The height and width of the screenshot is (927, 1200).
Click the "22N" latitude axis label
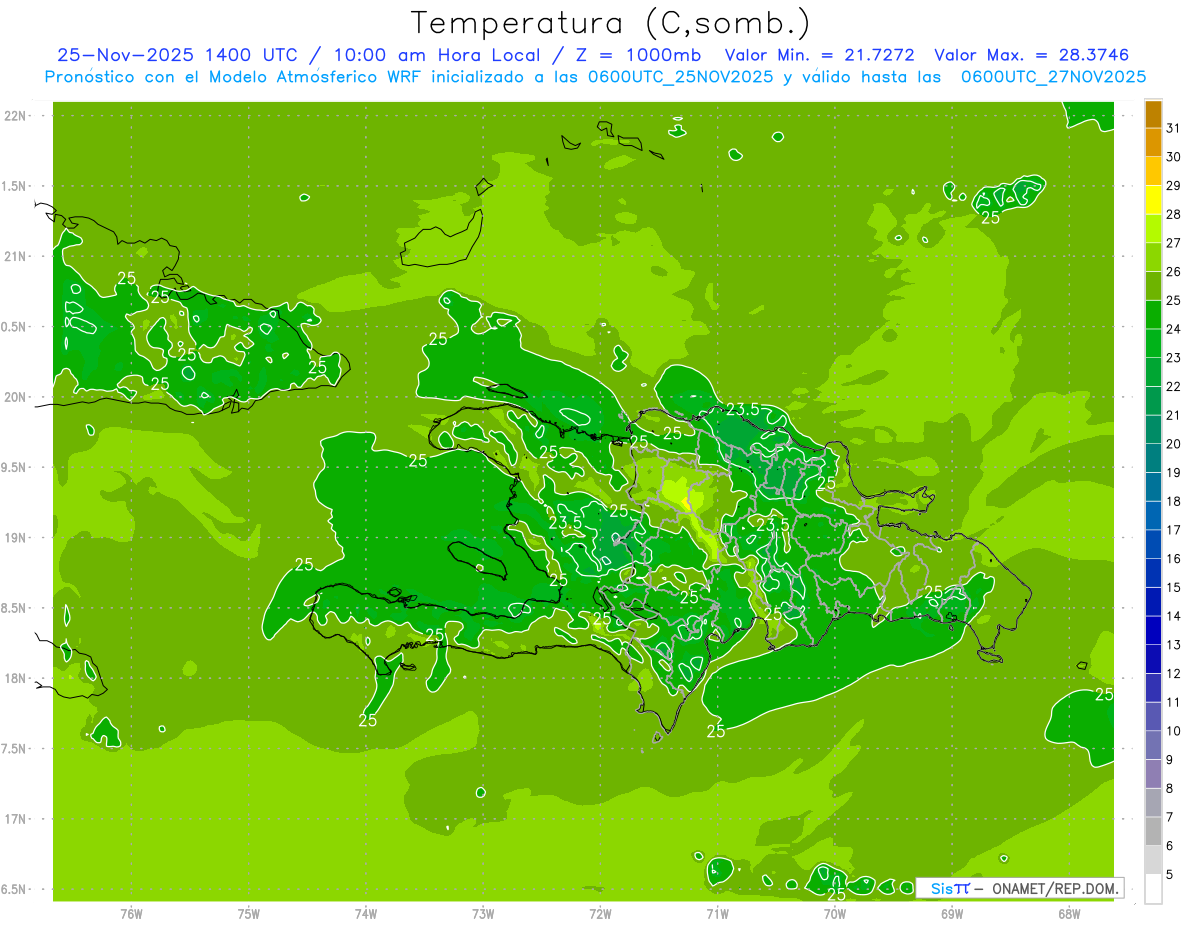[15, 116]
